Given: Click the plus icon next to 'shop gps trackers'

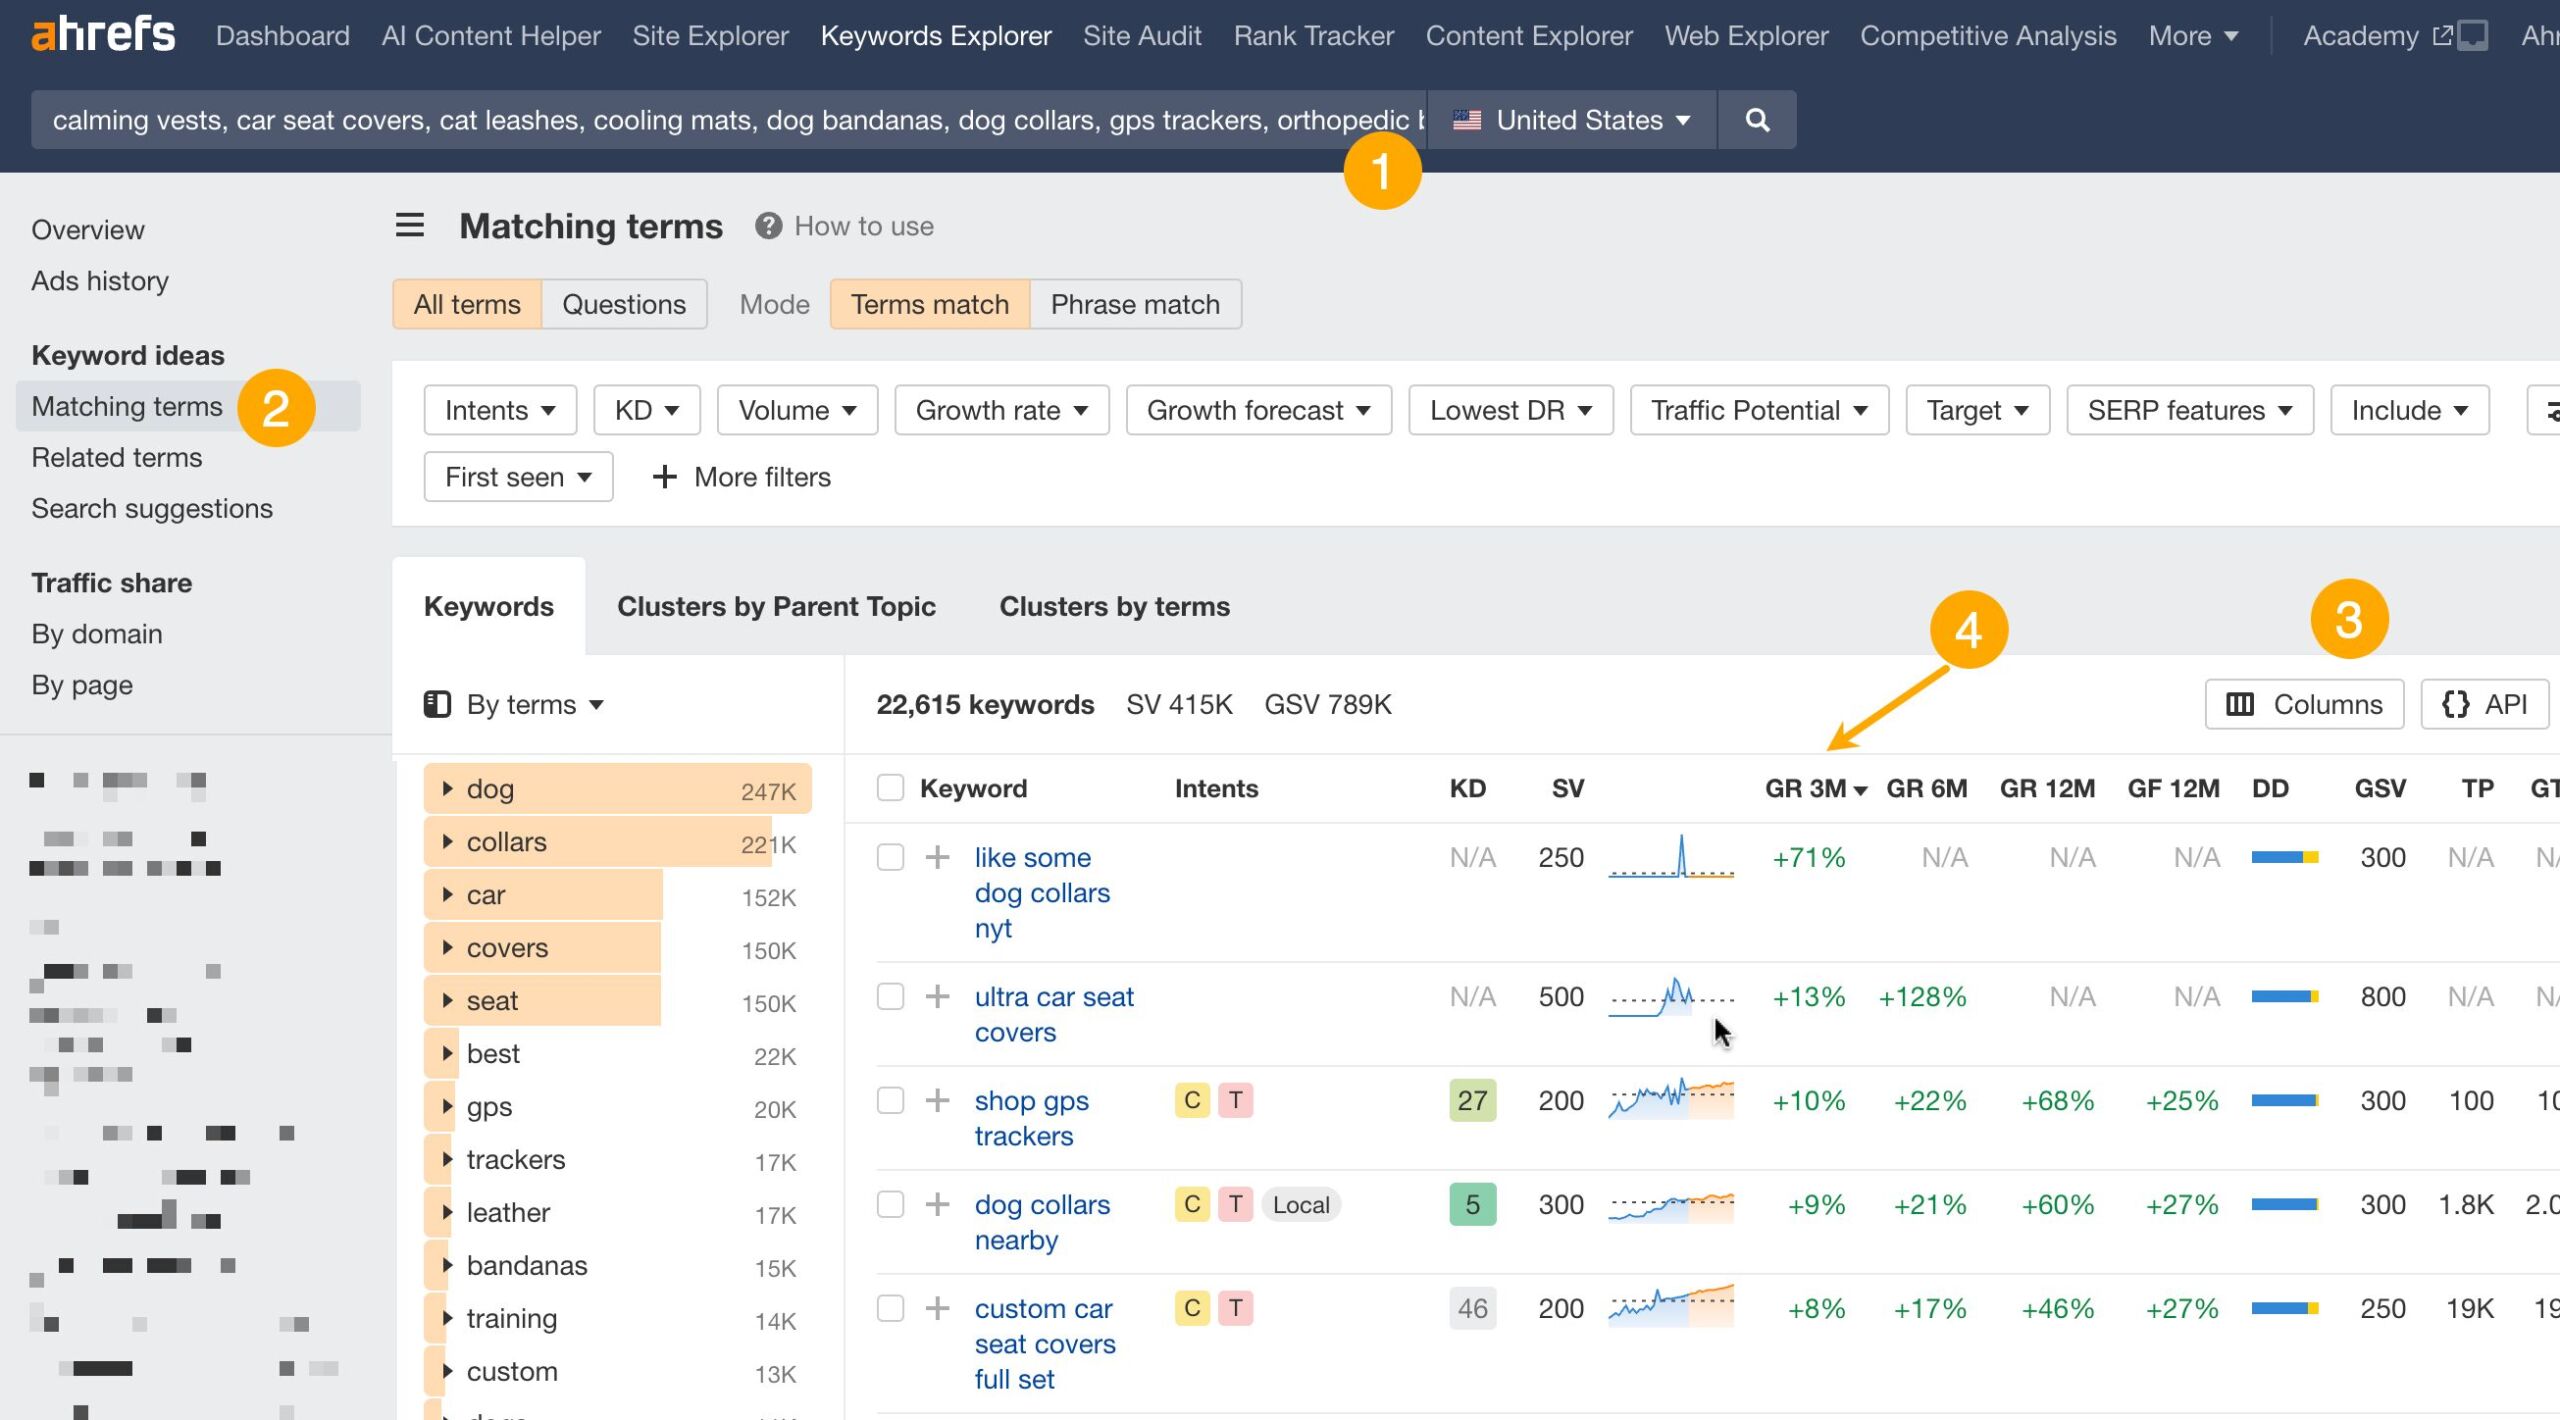Looking at the screenshot, I should (x=937, y=1099).
